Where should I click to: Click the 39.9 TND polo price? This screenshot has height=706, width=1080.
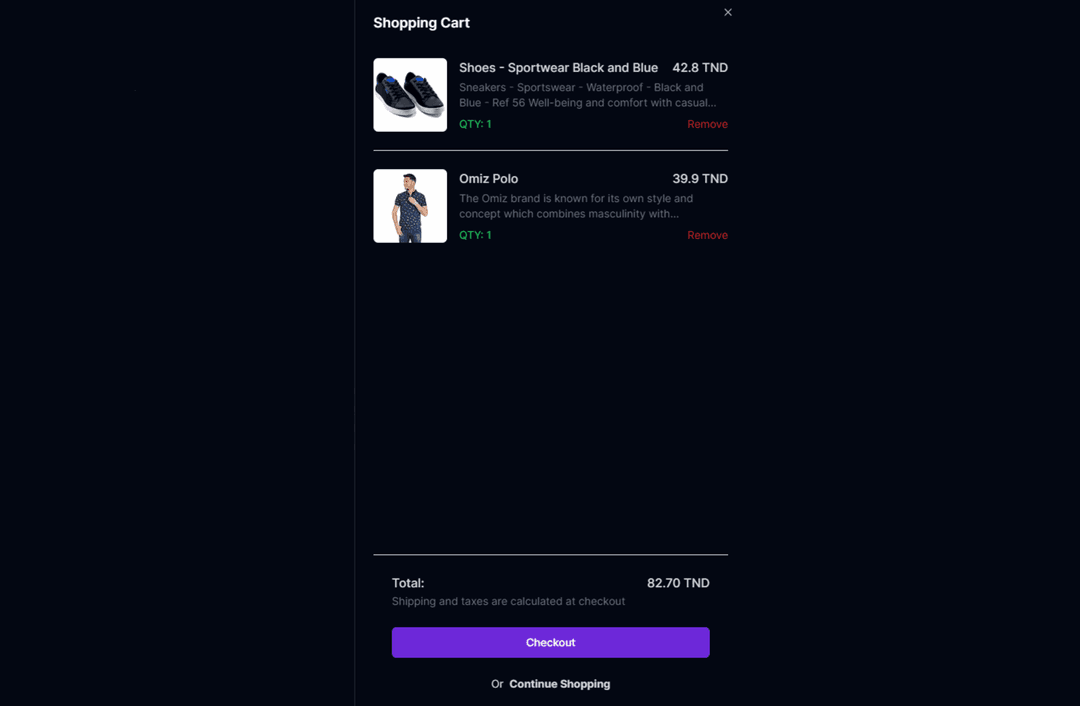click(x=700, y=179)
